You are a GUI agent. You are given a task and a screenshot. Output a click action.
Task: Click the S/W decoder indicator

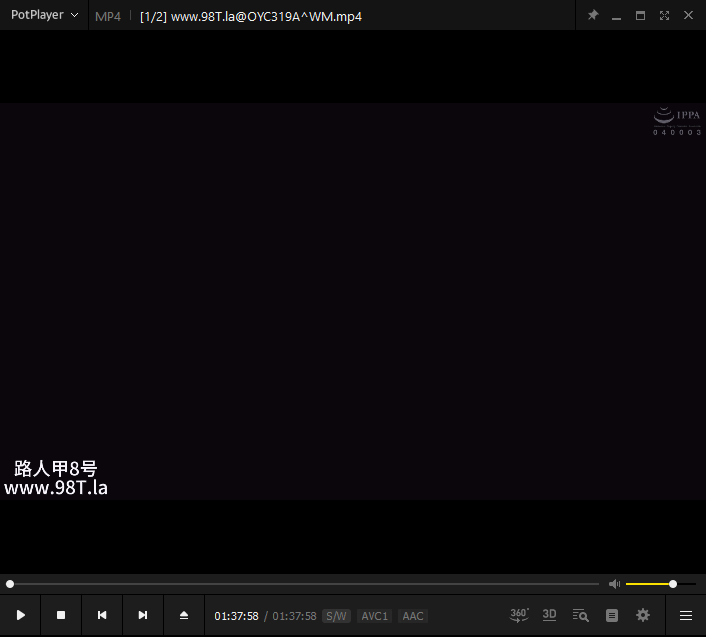[336, 616]
